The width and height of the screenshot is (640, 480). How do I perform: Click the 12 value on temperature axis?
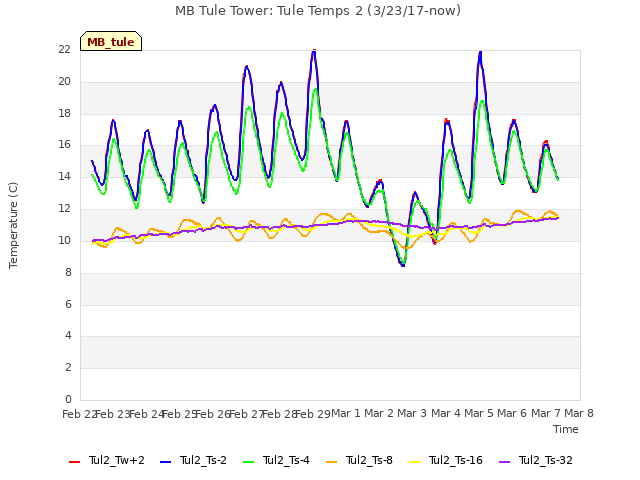point(64,209)
